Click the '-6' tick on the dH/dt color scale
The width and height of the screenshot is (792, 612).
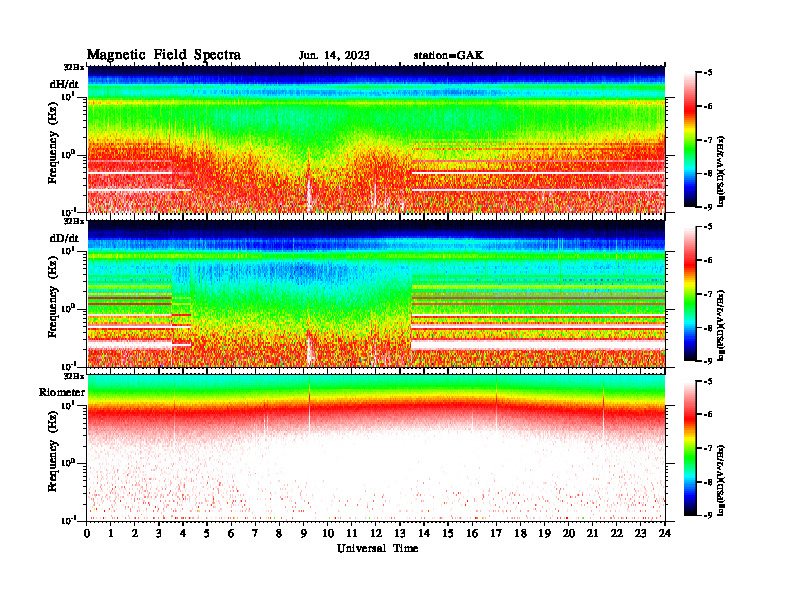pos(708,107)
